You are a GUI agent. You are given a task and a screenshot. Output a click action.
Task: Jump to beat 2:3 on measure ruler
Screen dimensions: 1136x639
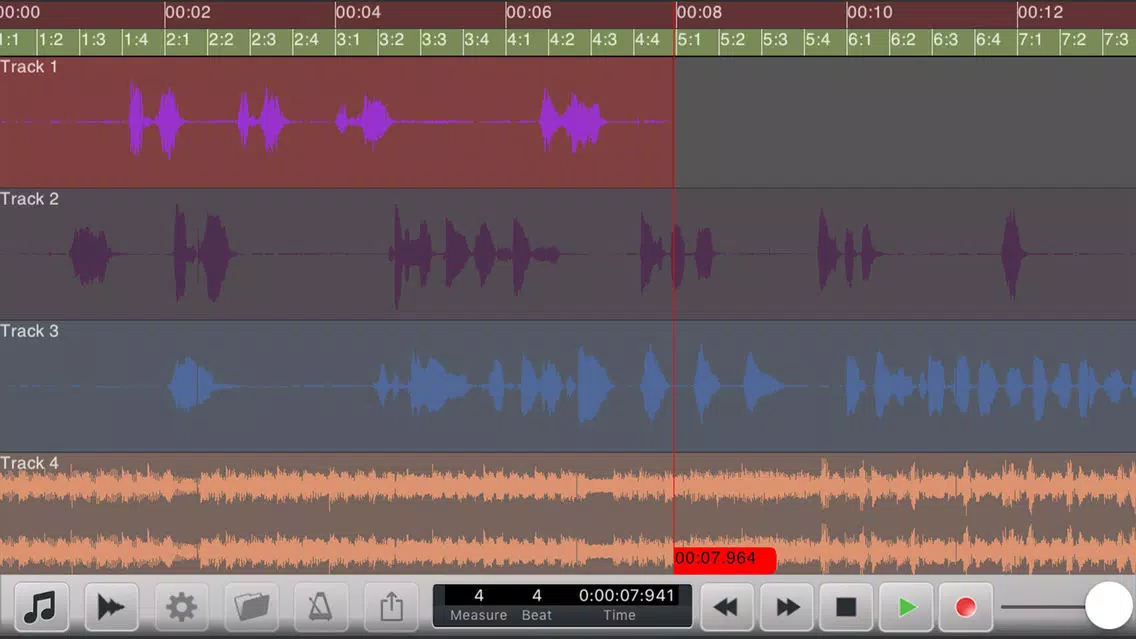(x=264, y=40)
